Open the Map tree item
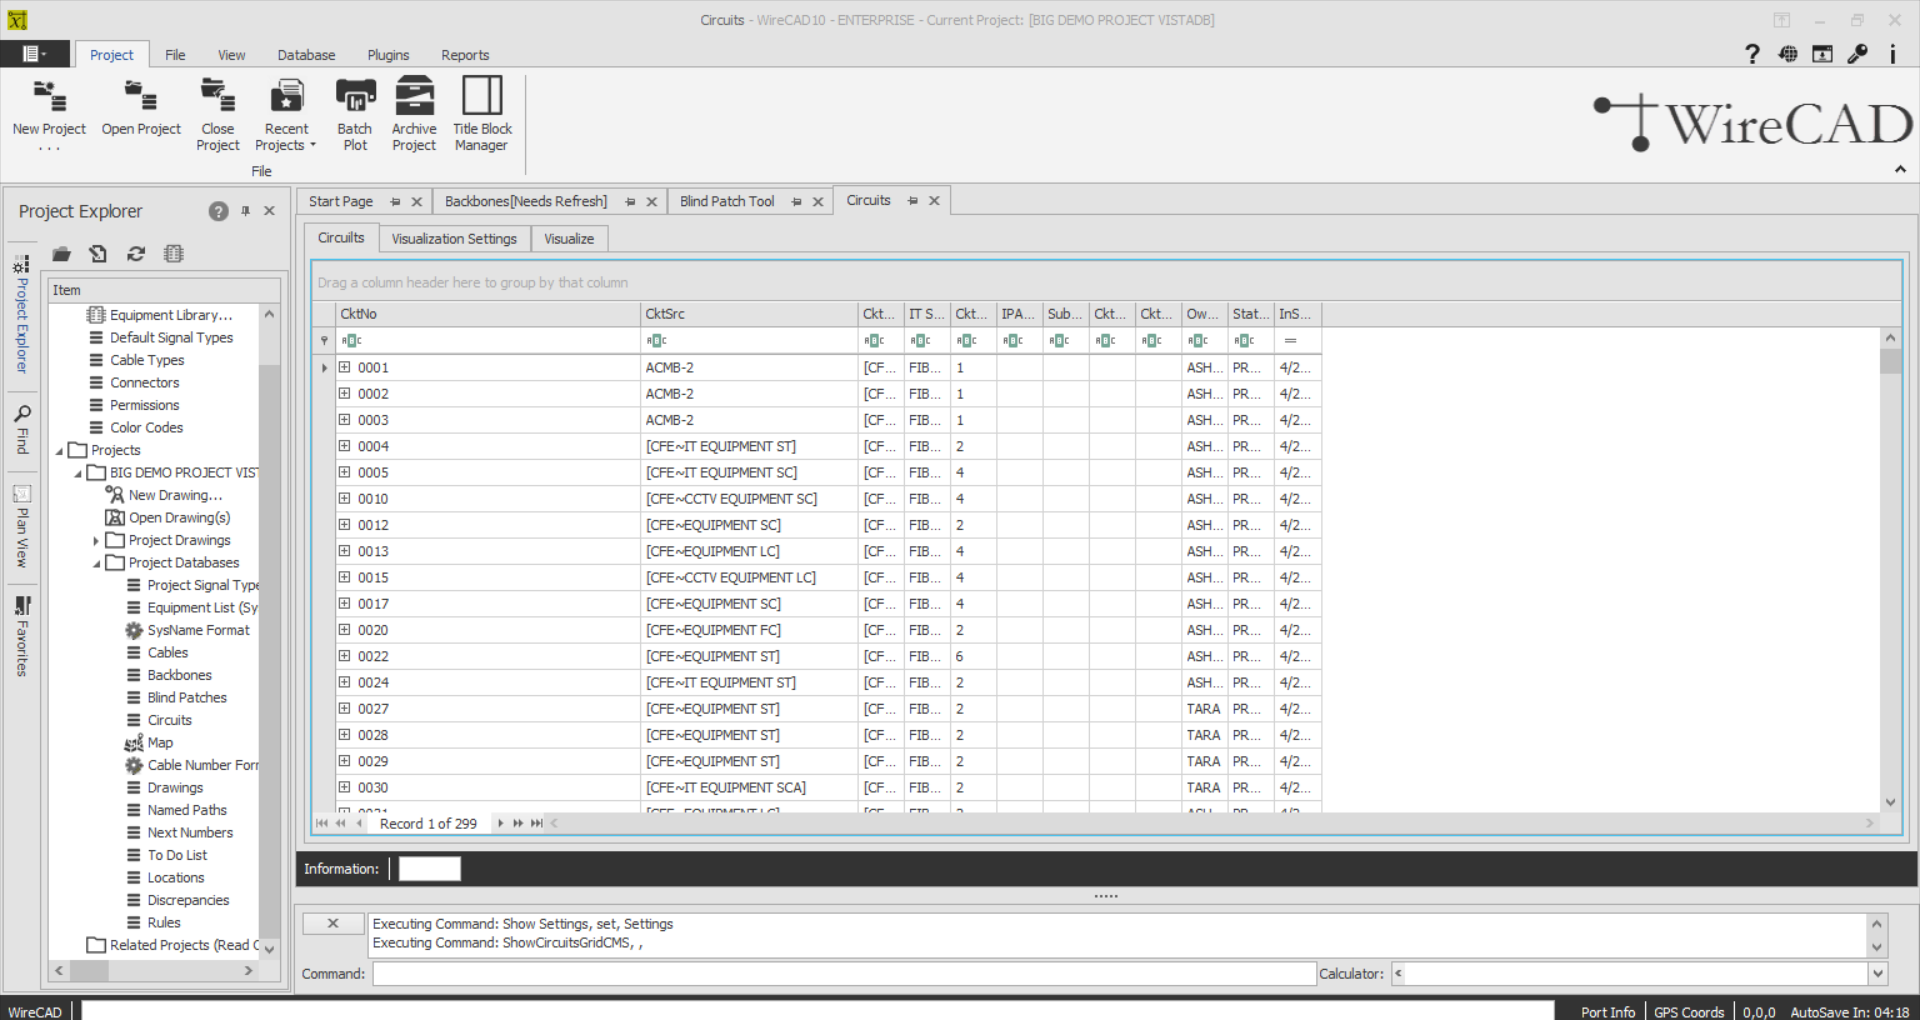The width and height of the screenshot is (1920, 1020). (160, 743)
